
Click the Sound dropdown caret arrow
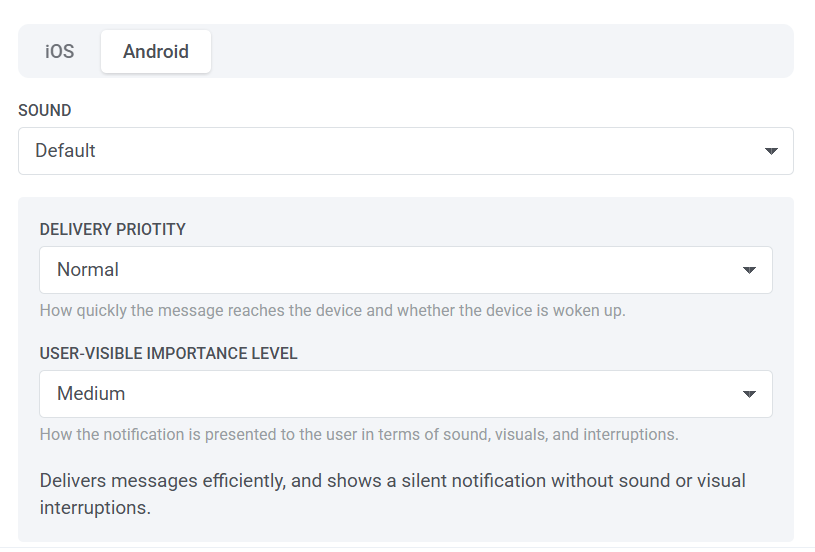(771, 151)
